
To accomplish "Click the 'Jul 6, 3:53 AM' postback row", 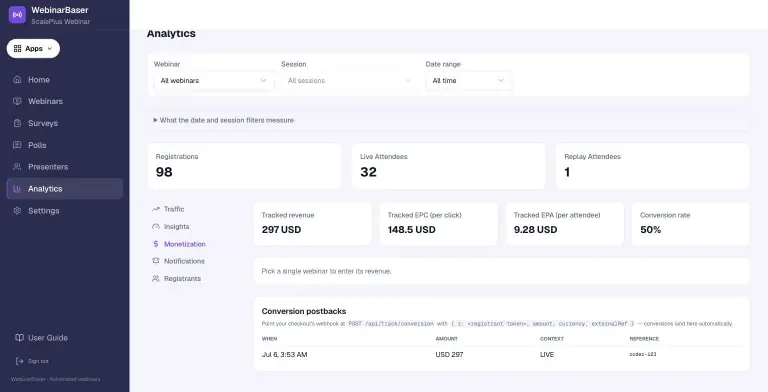I will coord(502,354).
